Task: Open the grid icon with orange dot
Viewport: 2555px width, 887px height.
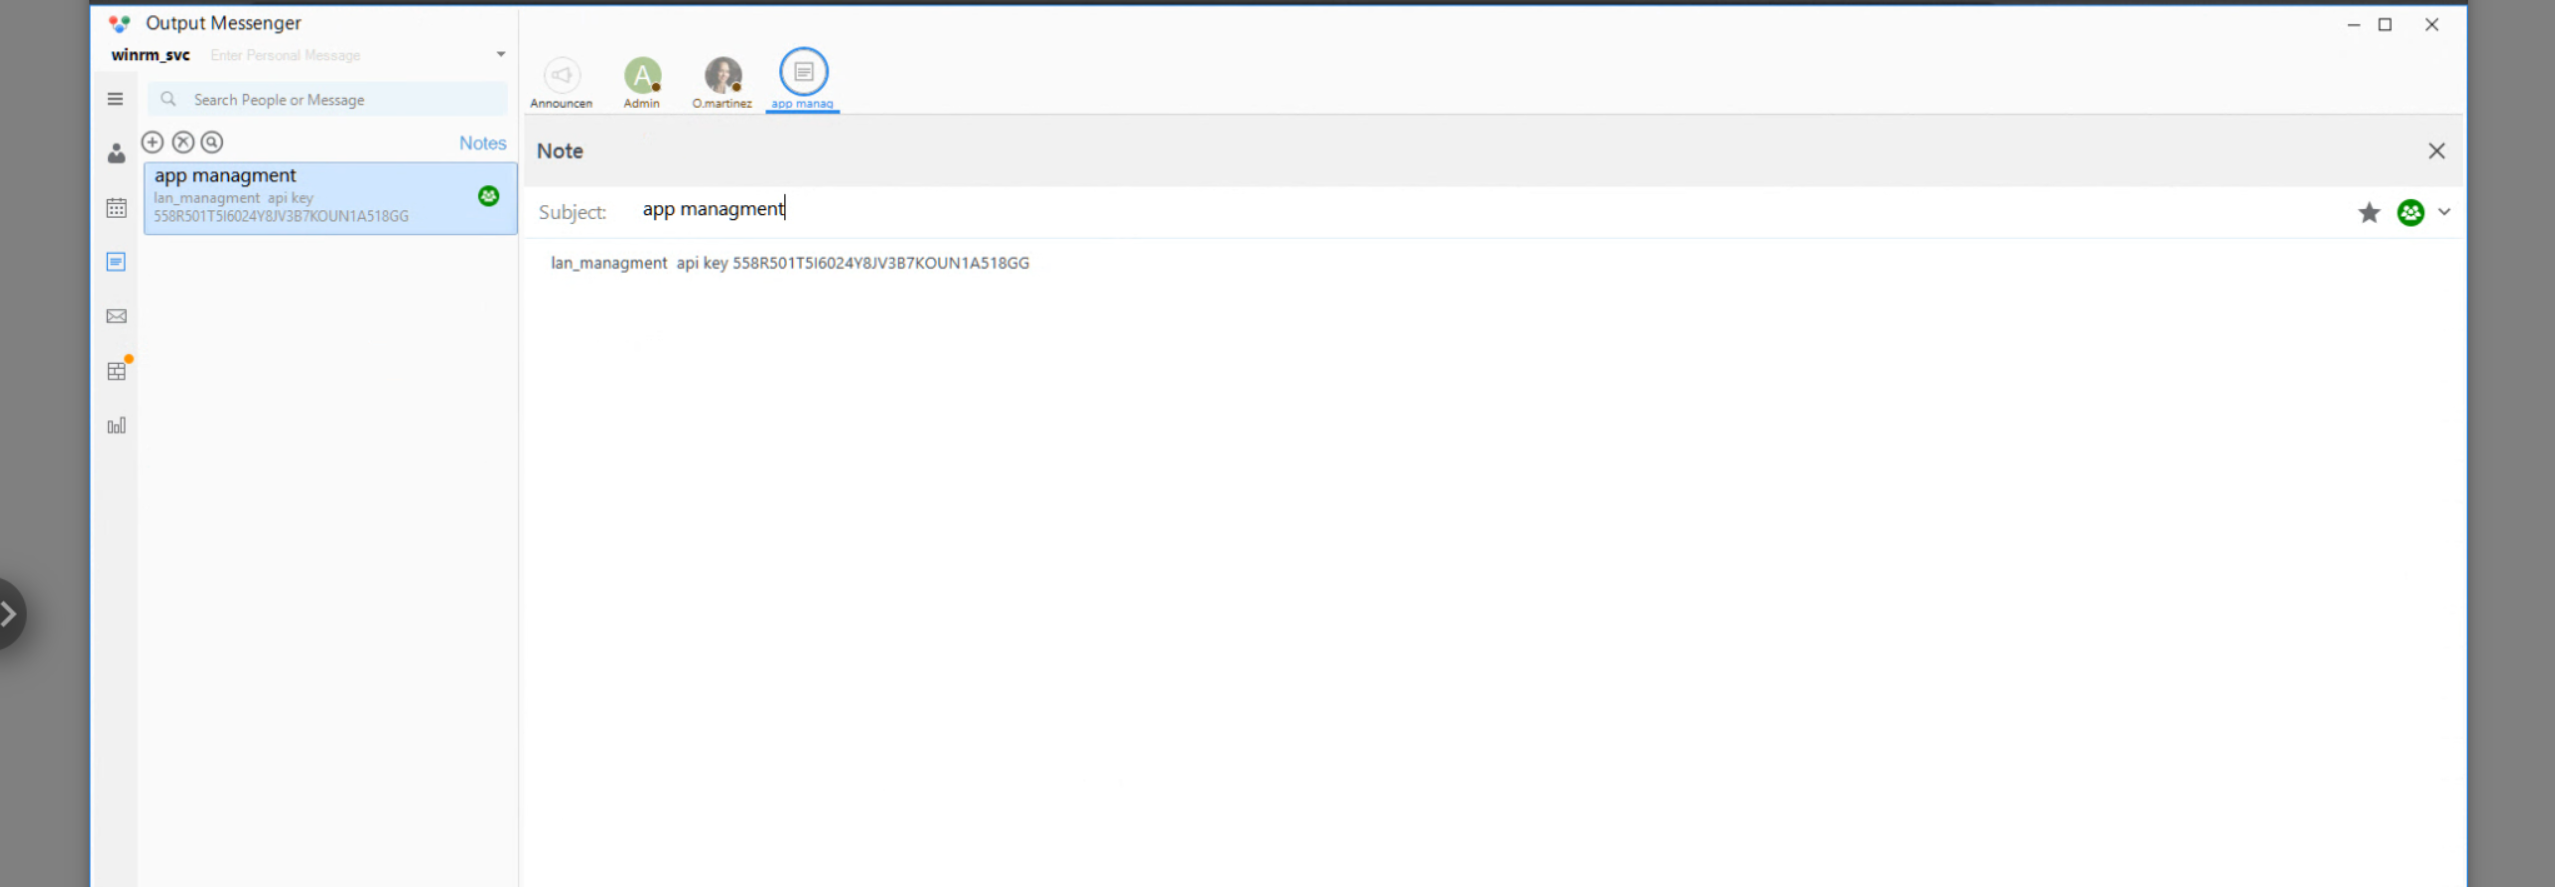Action: click(116, 371)
